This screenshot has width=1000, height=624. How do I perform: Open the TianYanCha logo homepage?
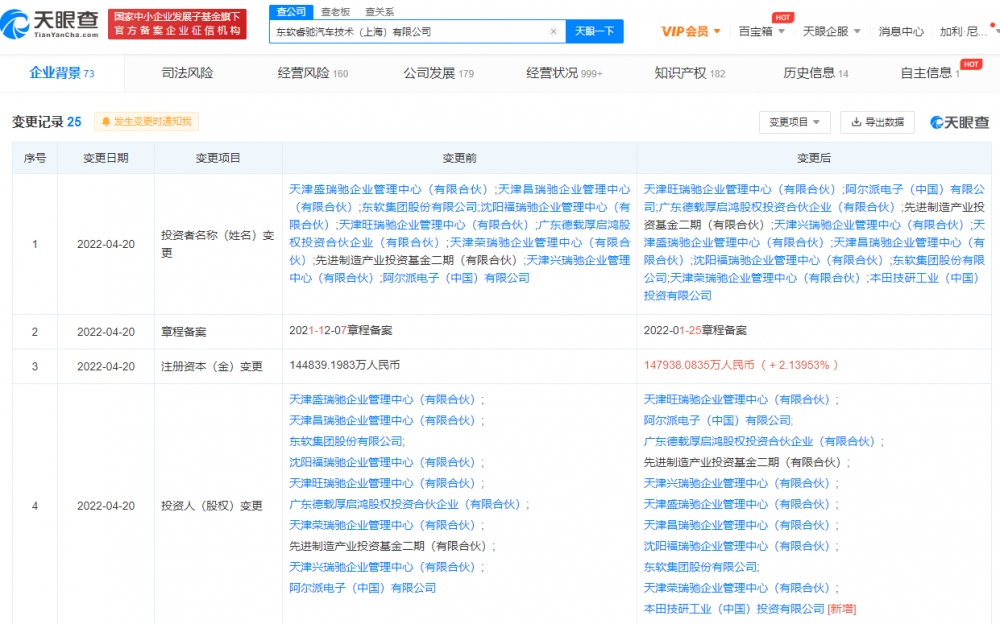(x=50, y=24)
